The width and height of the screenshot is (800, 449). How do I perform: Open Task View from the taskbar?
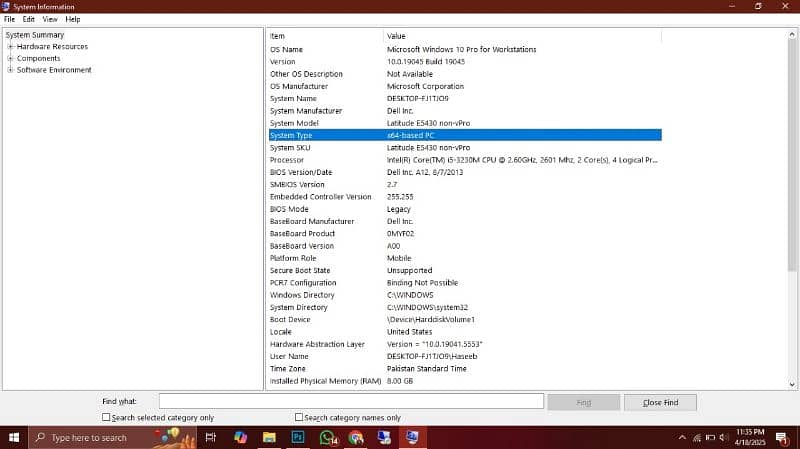coord(210,437)
